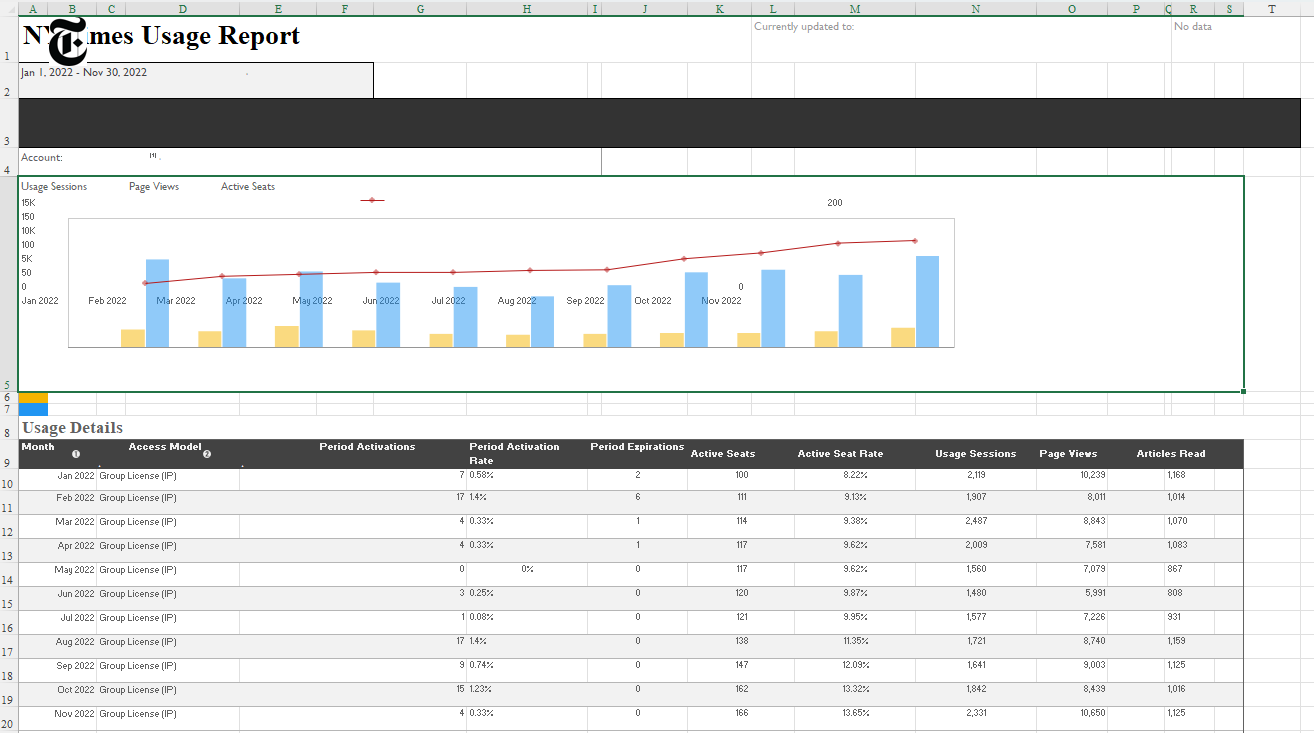The image size is (1314, 733).
Task: Click the New York Times logo
Action: click(x=67, y=41)
